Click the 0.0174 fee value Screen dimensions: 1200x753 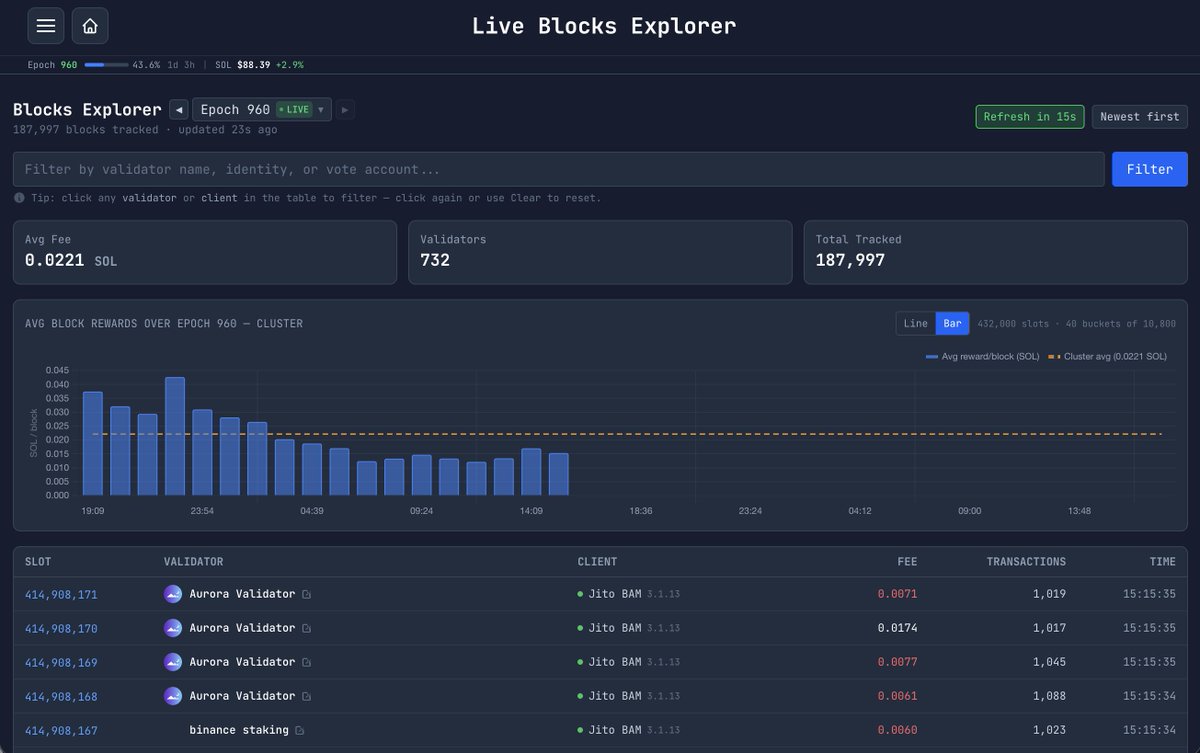pyautogui.click(x=897, y=628)
